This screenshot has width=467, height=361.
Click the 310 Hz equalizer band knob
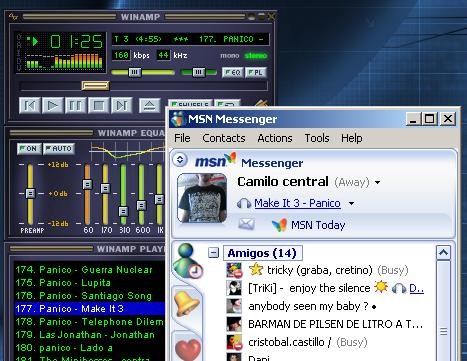[123, 211]
